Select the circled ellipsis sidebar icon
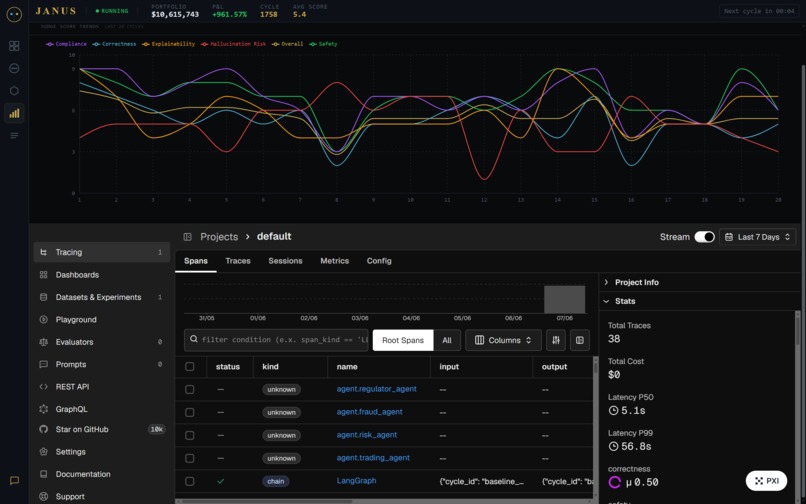Image resolution: width=806 pixels, height=504 pixels. (x=14, y=68)
